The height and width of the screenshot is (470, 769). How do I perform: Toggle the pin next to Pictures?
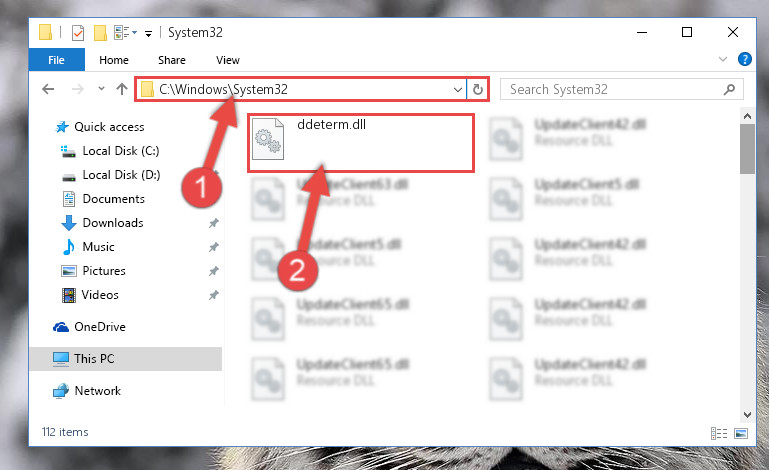coord(213,271)
